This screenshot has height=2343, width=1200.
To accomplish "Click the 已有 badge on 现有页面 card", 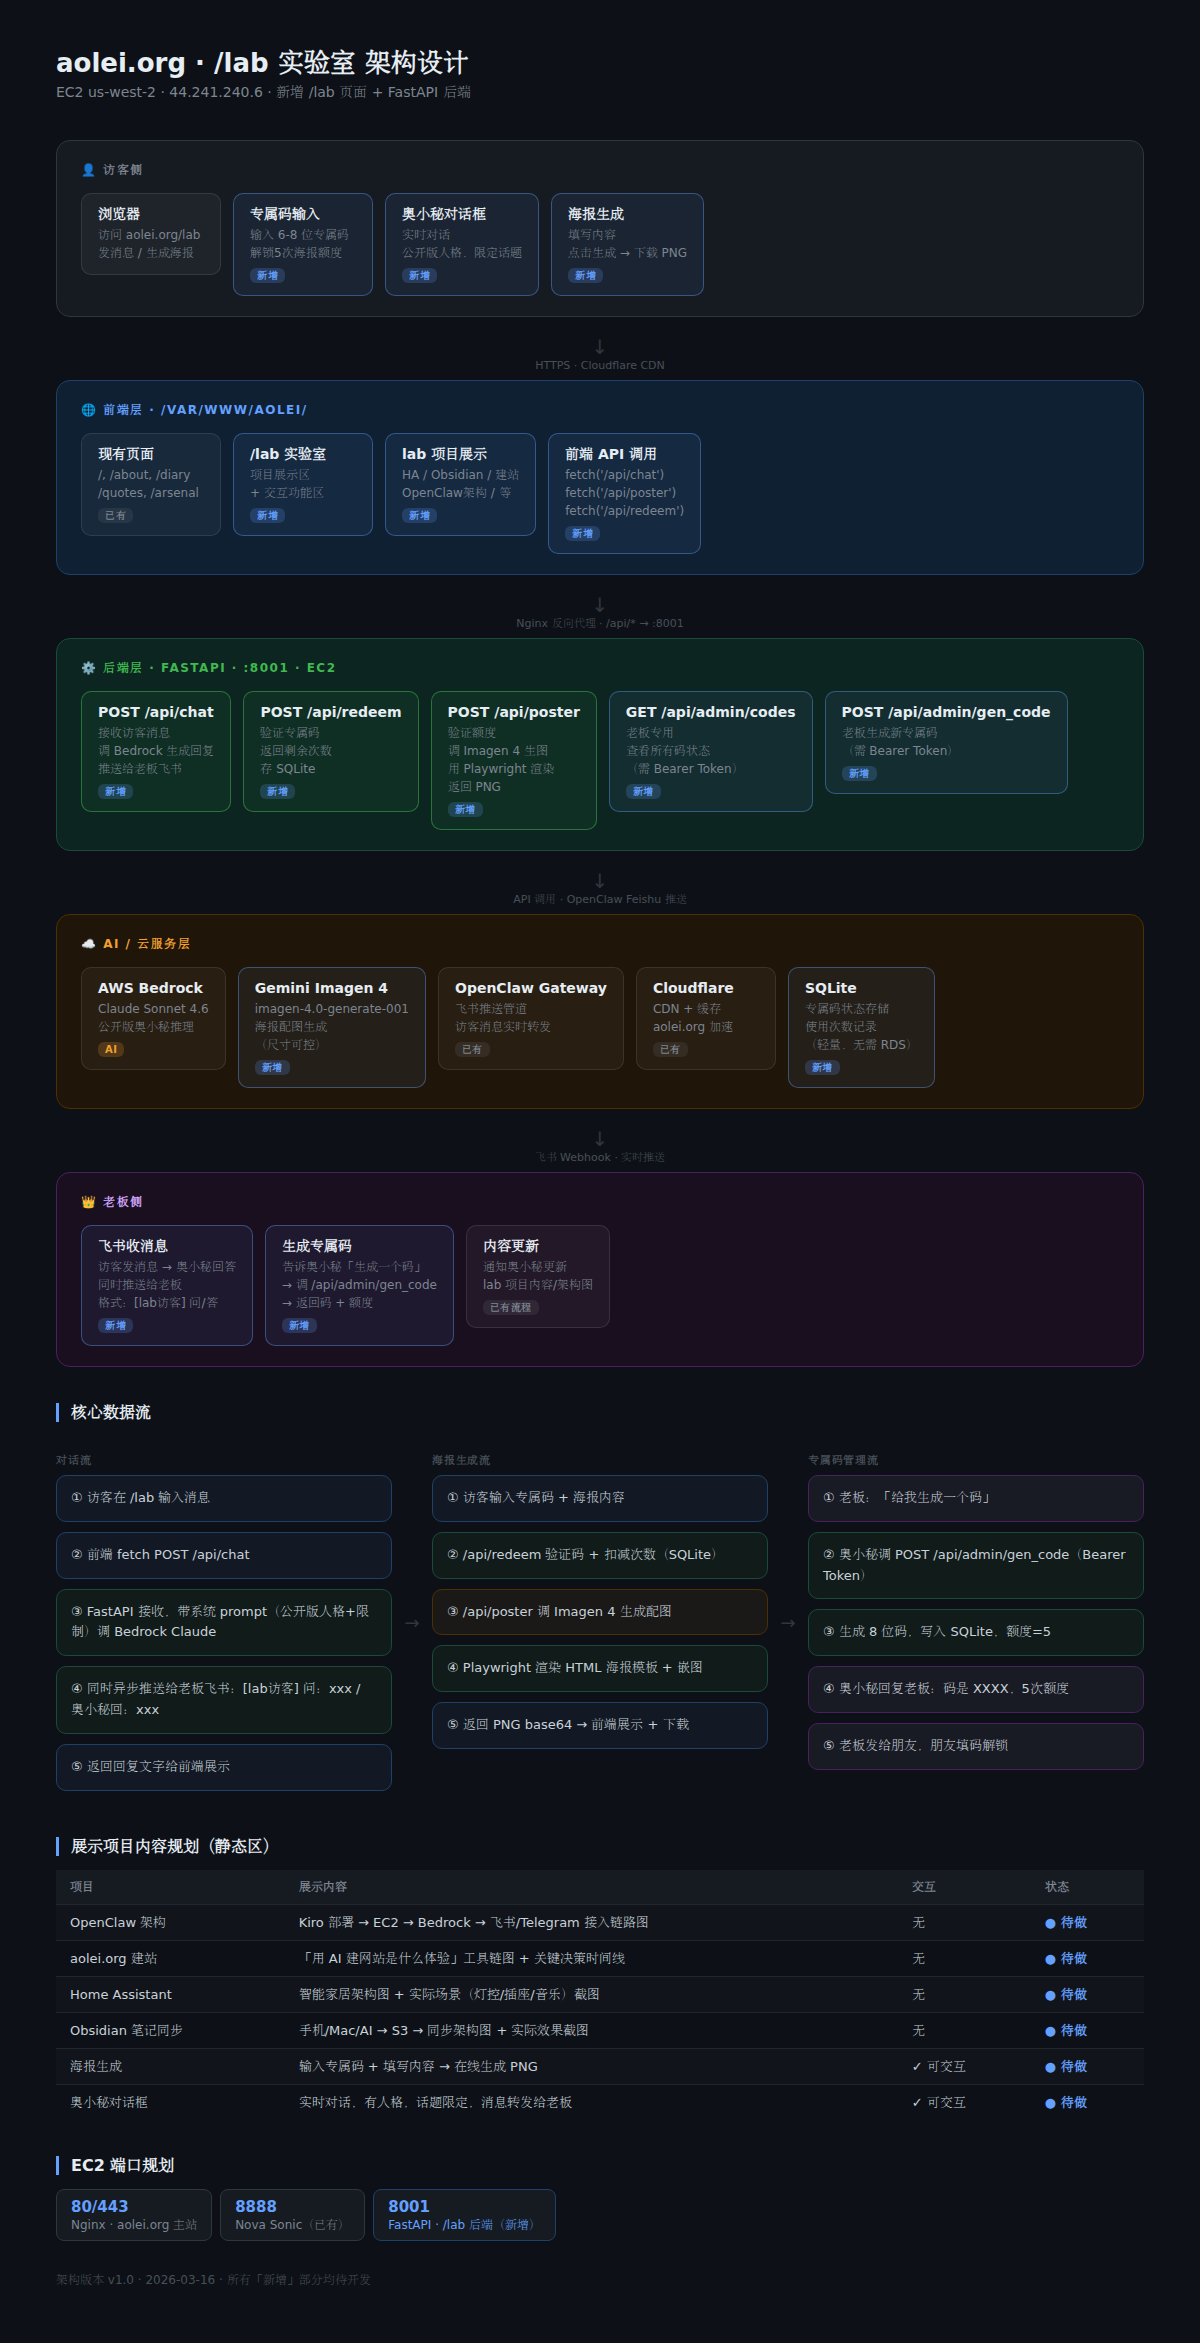I will click(x=116, y=516).
